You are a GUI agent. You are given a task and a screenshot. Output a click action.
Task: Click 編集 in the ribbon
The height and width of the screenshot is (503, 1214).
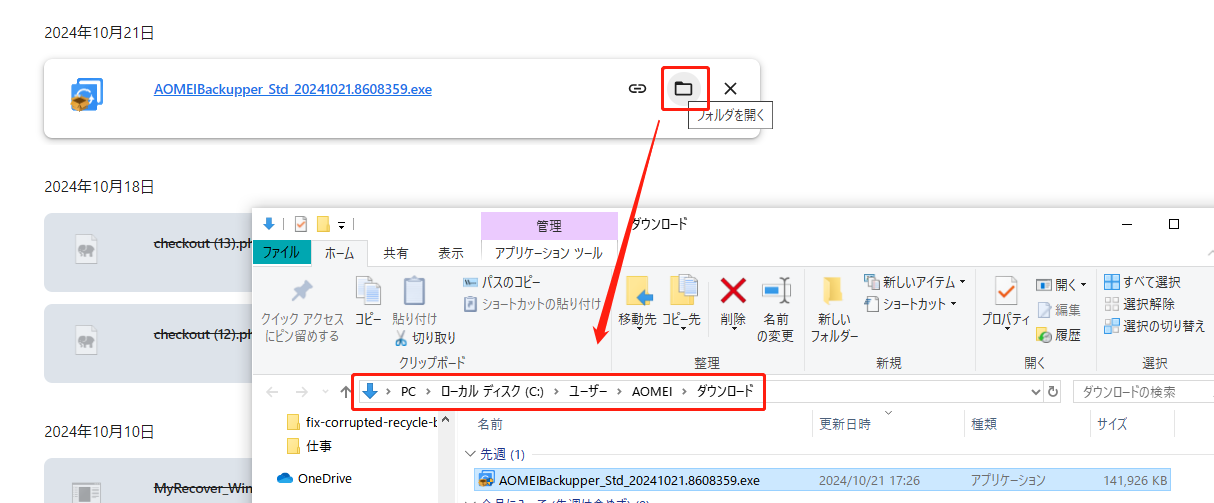click(1059, 310)
